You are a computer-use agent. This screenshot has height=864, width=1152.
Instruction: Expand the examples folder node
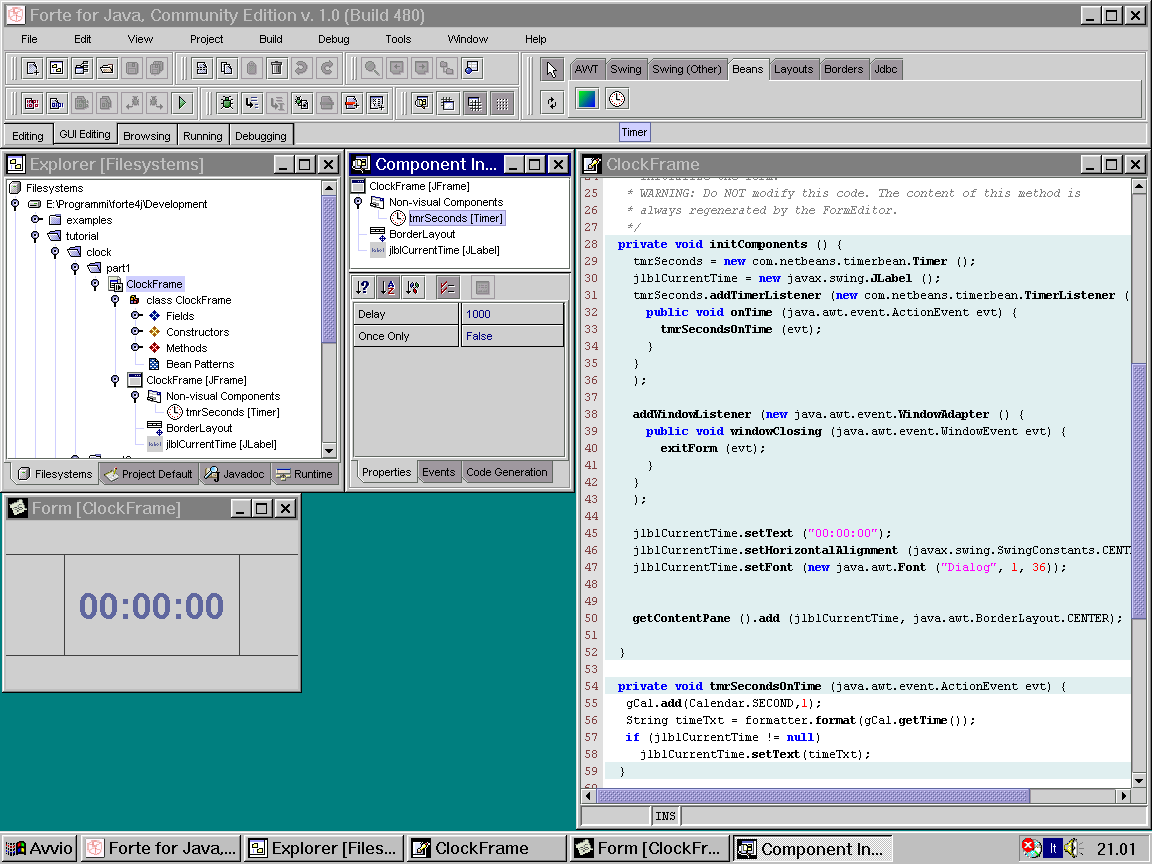tap(36, 220)
